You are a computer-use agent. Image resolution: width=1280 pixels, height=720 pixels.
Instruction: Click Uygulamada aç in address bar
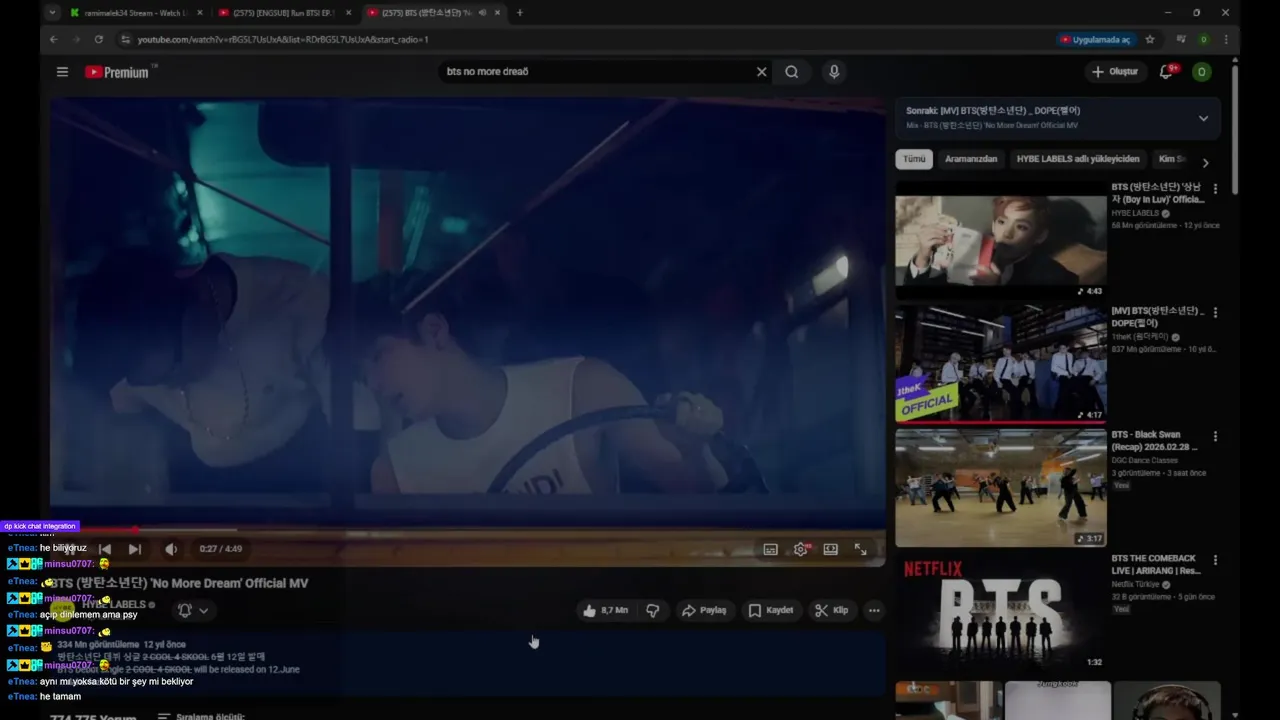point(1095,39)
